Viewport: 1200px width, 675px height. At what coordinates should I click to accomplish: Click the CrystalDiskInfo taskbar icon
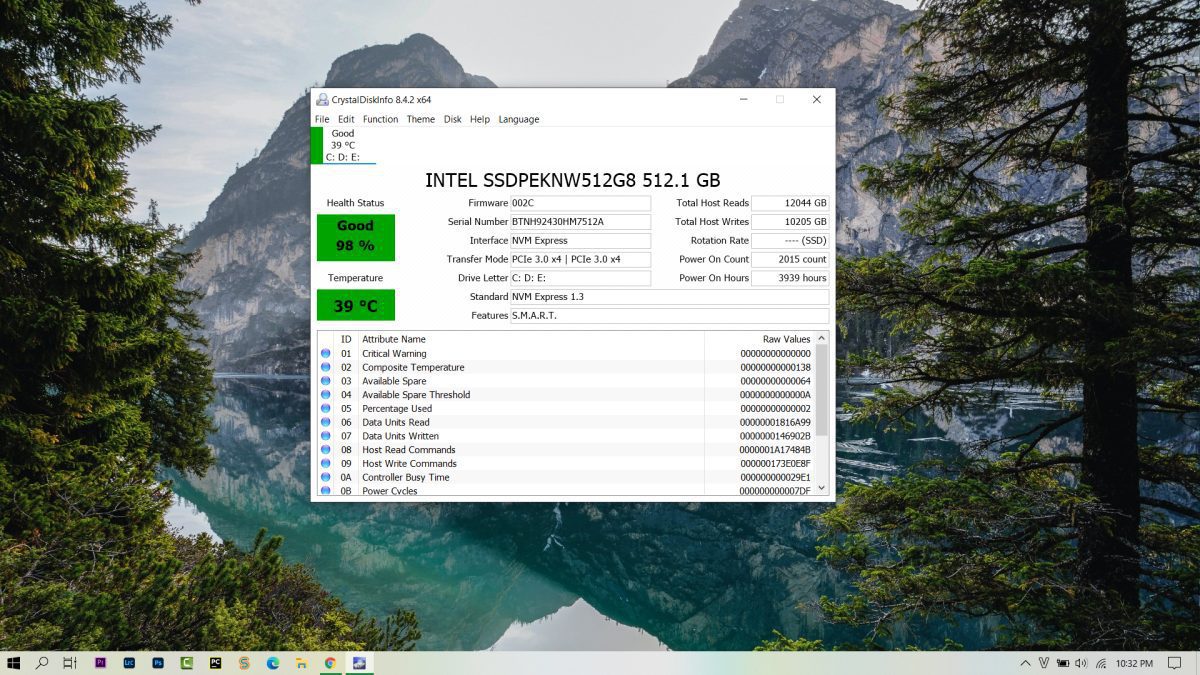(359, 663)
